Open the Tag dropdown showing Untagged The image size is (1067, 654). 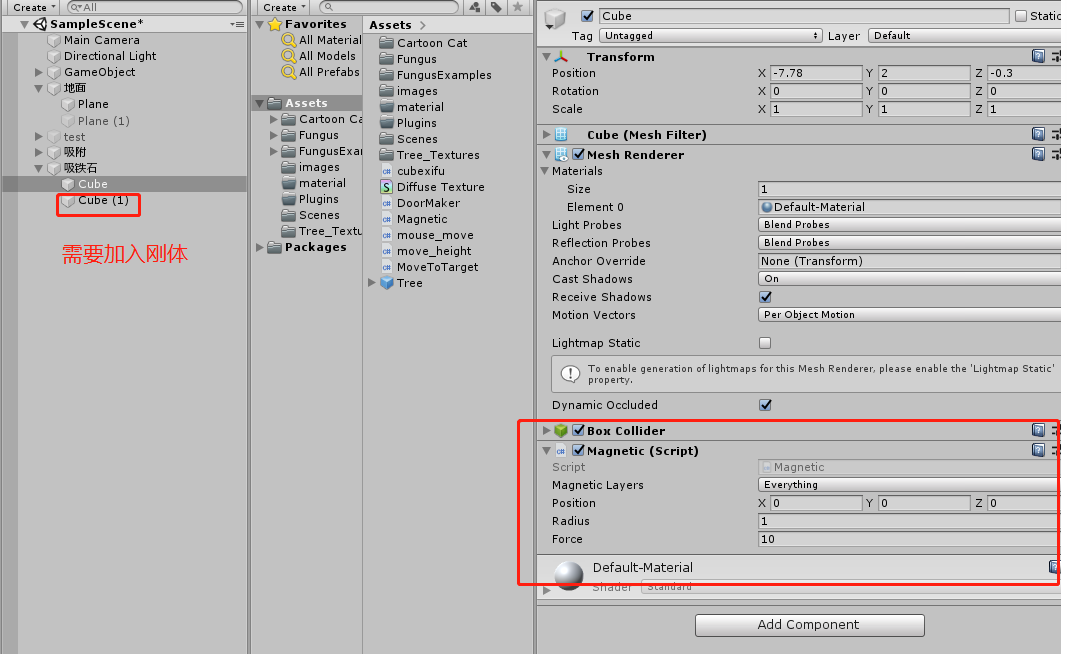click(710, 35)
